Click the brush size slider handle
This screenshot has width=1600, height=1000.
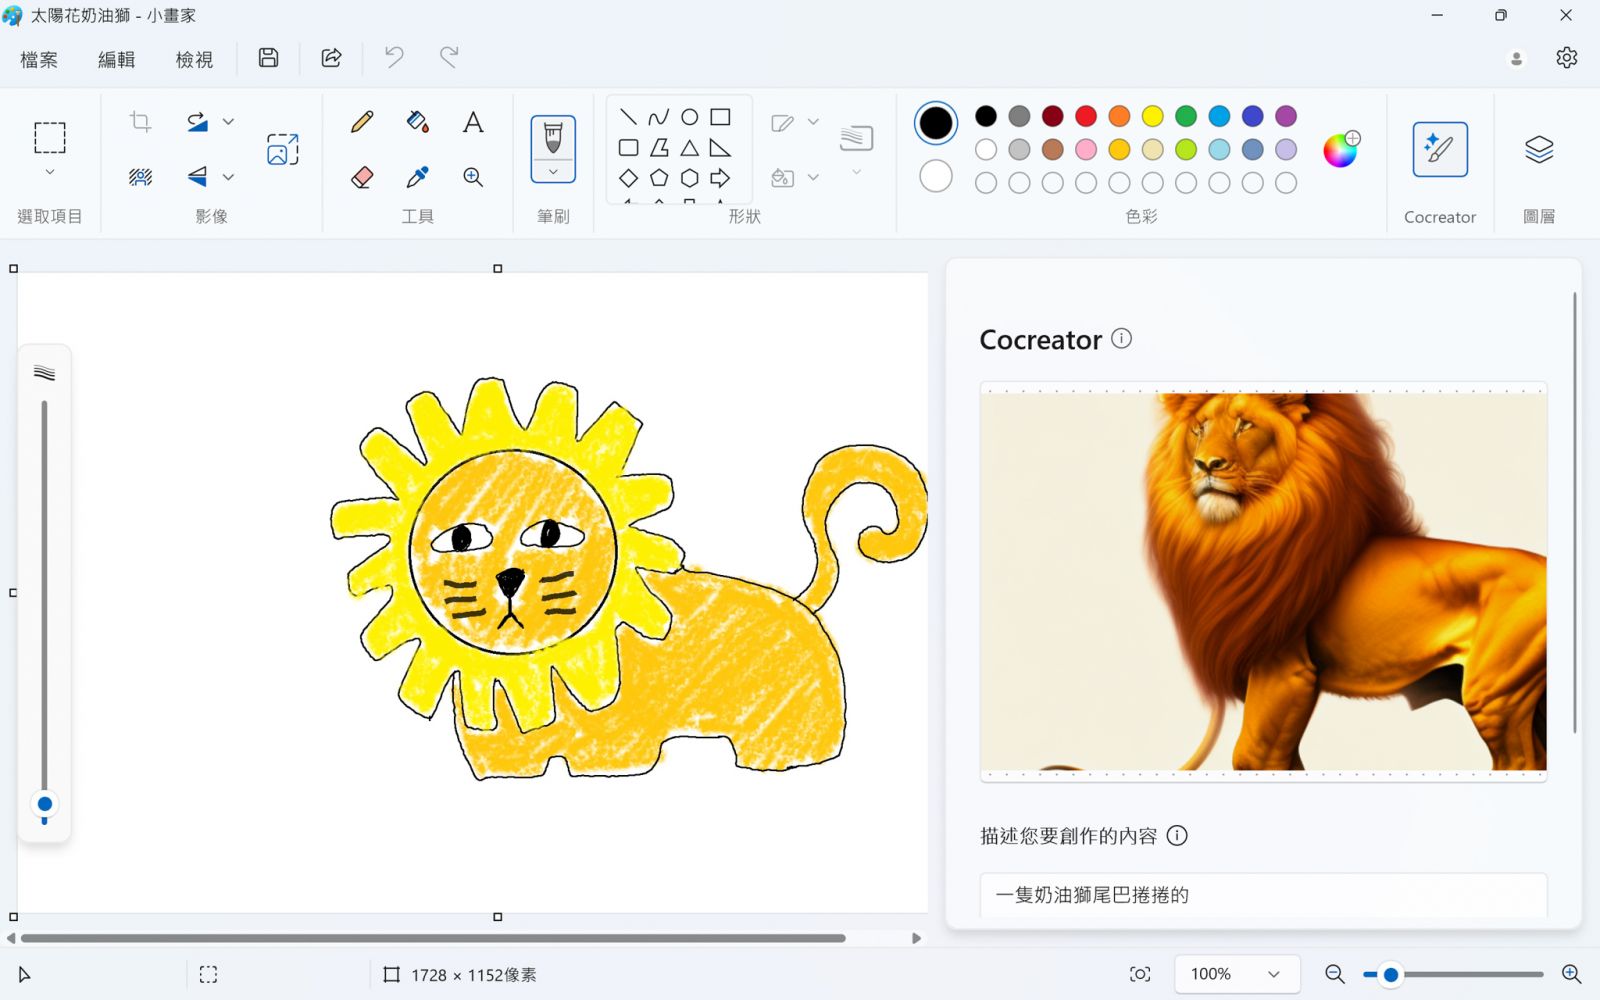coord(45,804)
